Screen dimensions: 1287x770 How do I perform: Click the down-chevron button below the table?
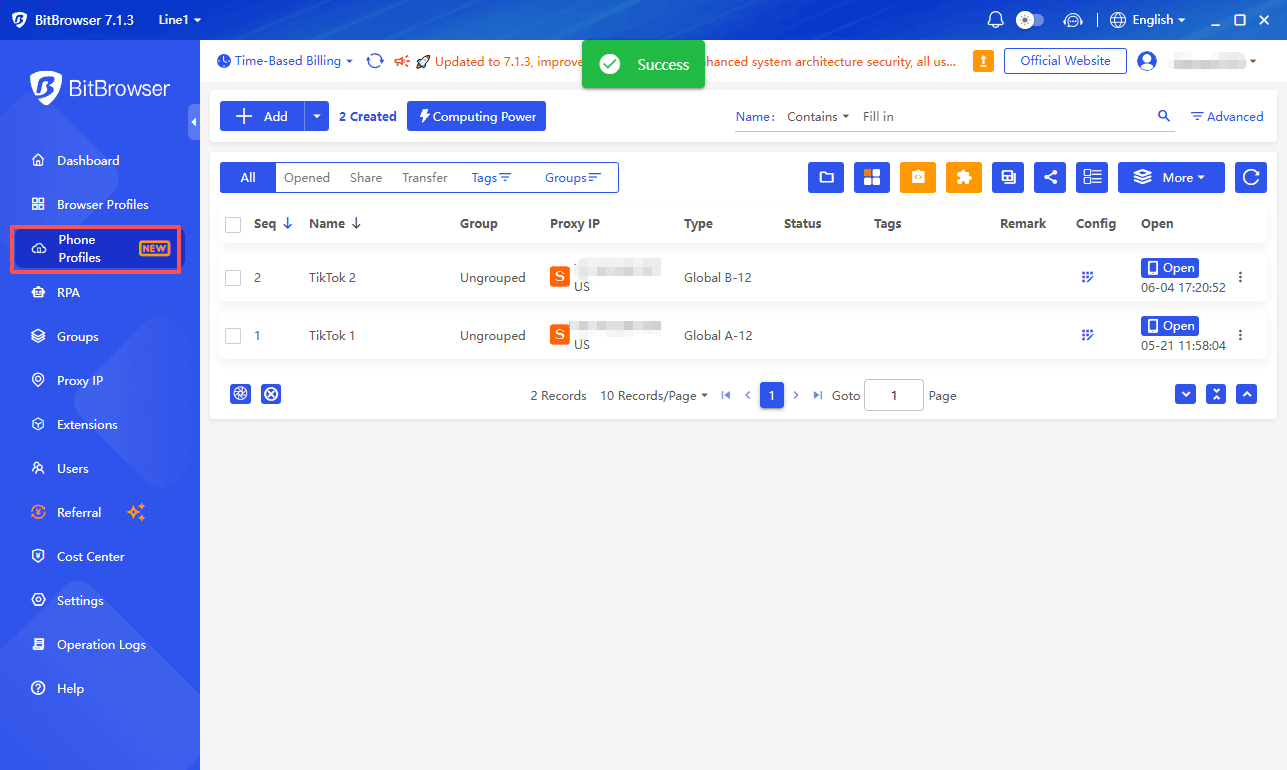click(1186, 394)
